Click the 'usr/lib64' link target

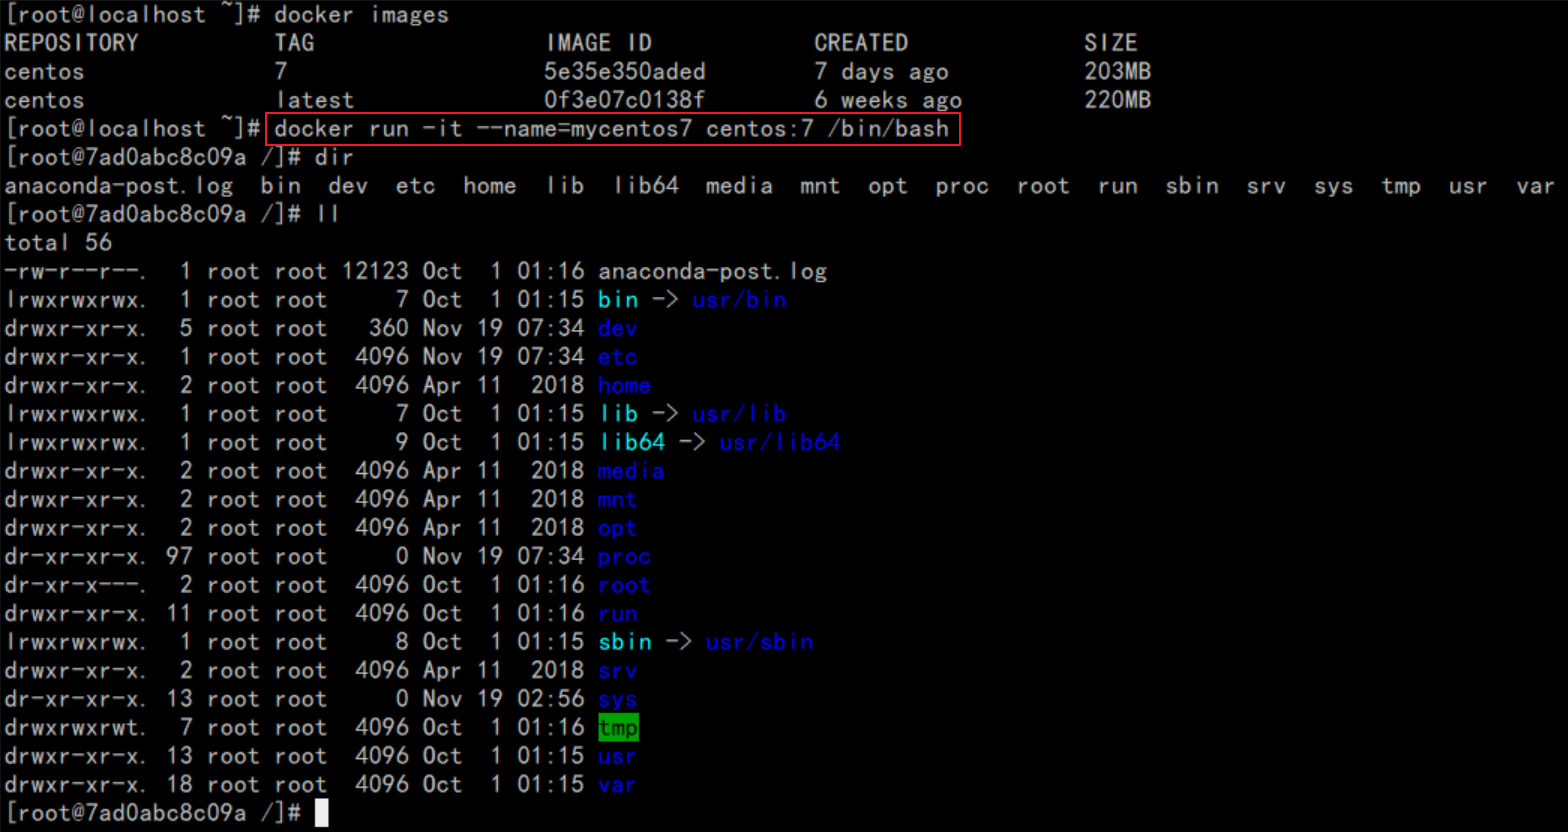(x=780, y=443)
